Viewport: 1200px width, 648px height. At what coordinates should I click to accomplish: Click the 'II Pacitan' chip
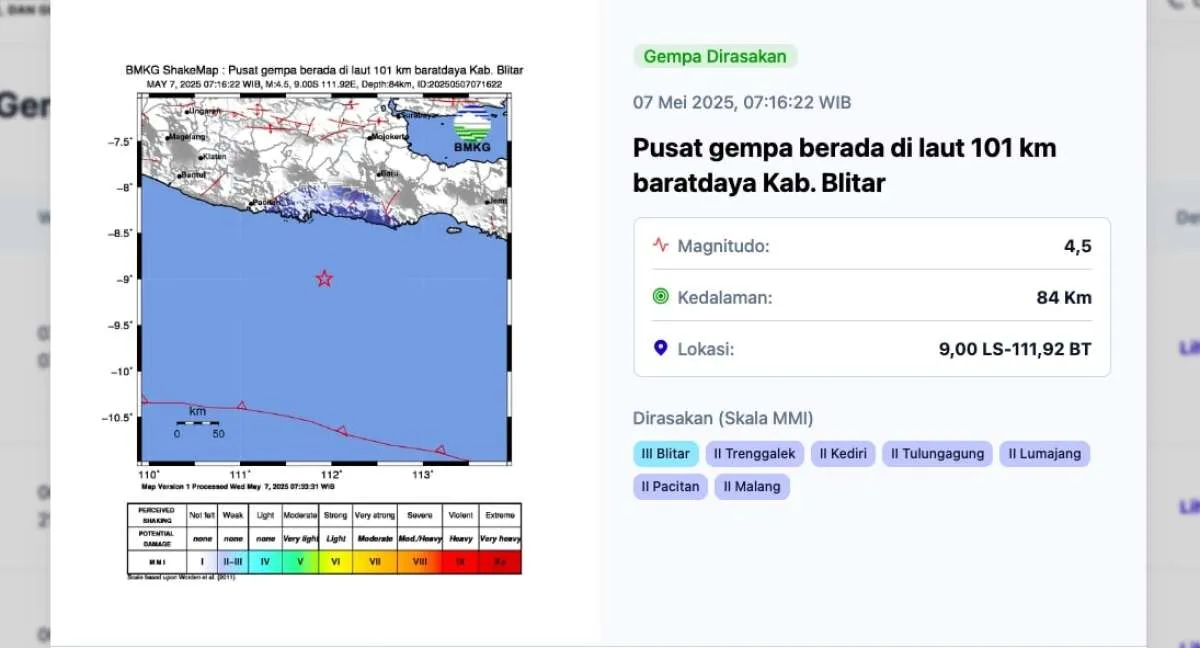click(x=668, y=486)
